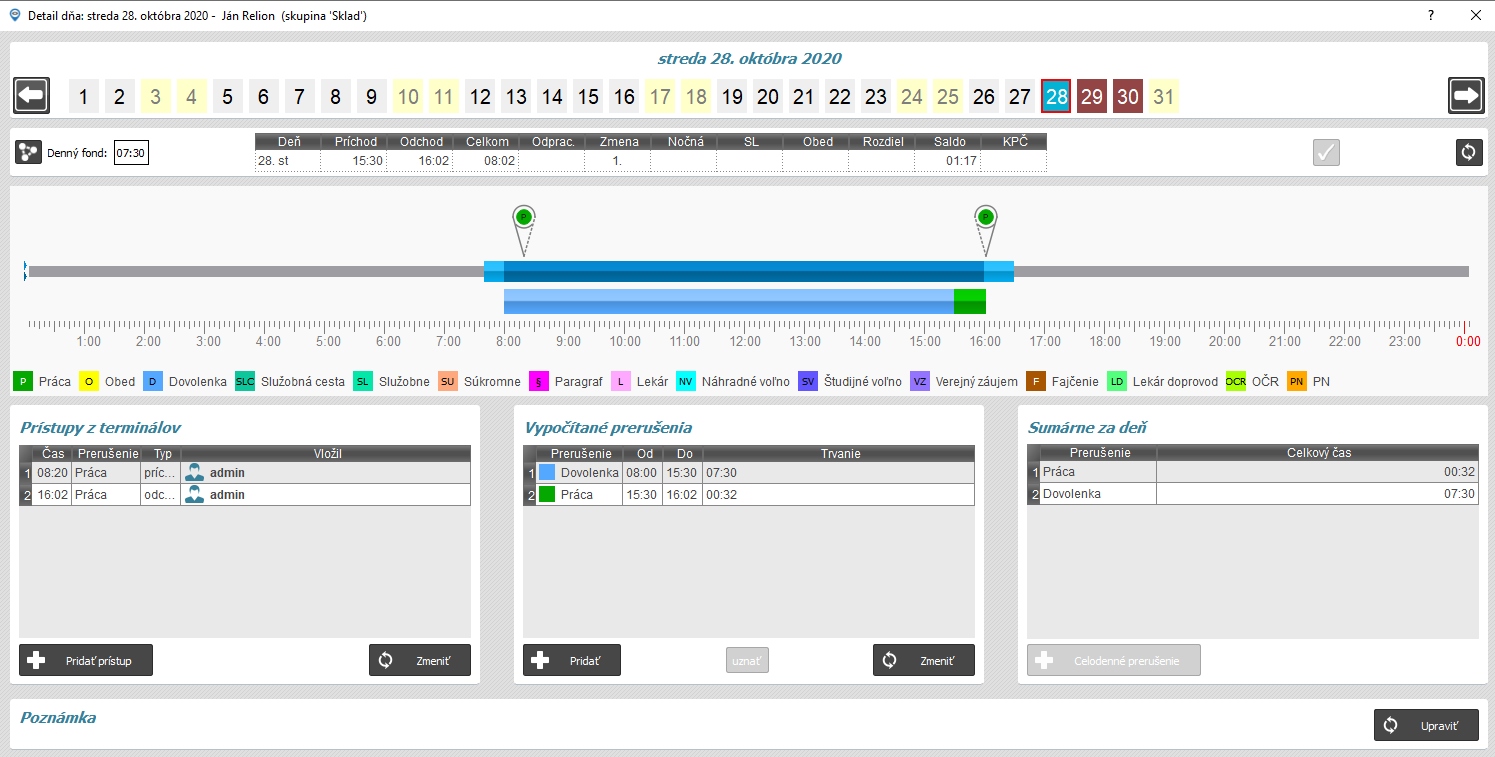Screen dimensions: 1495x757
Task: Click the Celkový čas column header
Action: pos(1318,453)
